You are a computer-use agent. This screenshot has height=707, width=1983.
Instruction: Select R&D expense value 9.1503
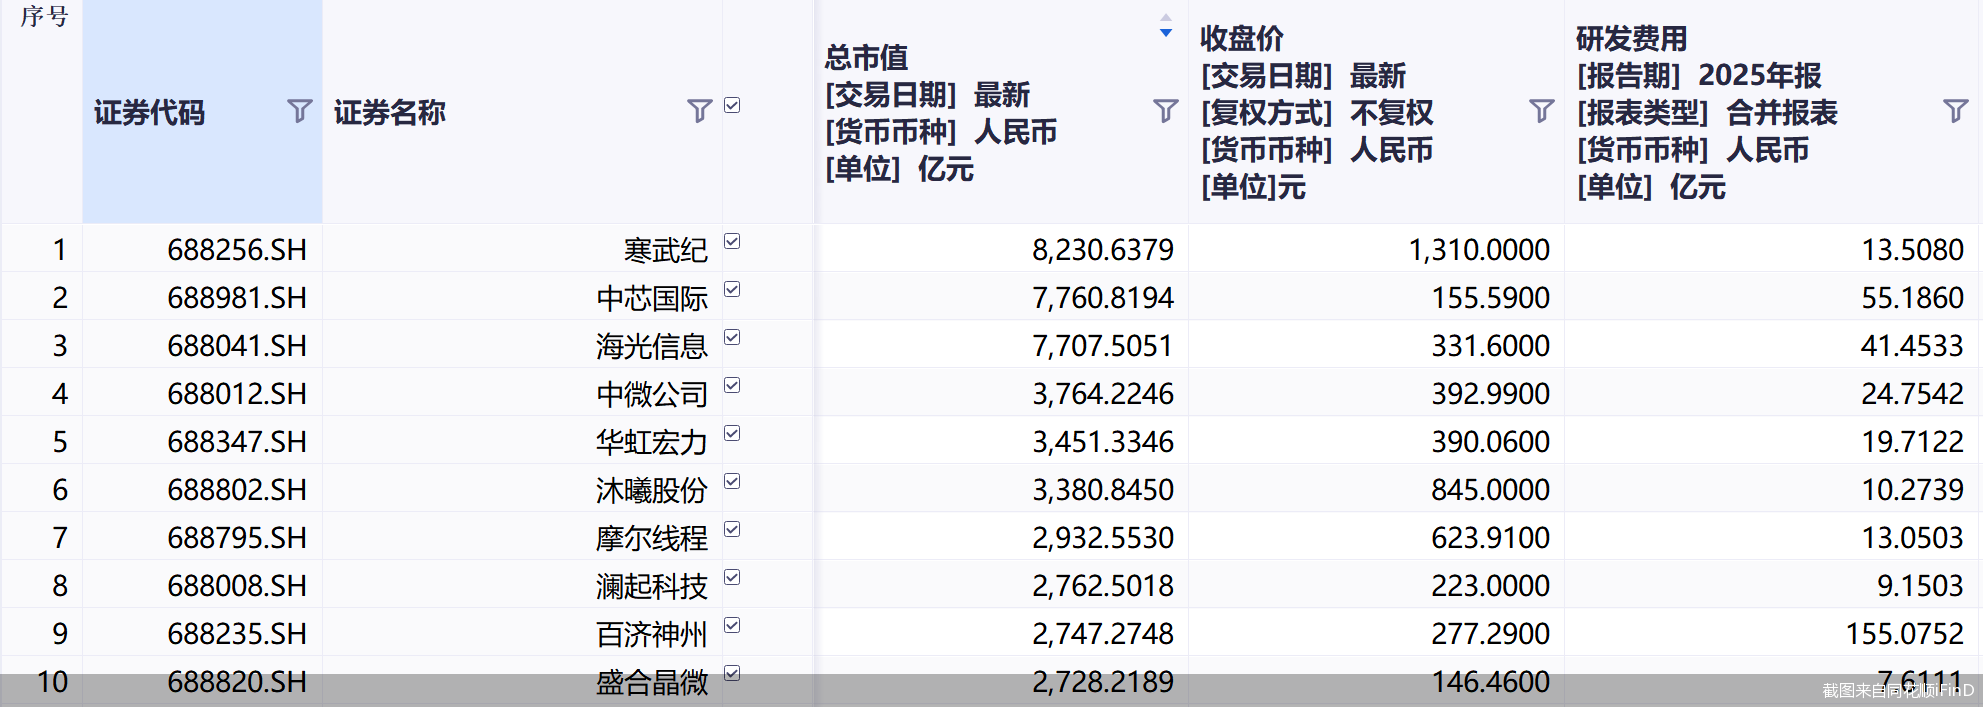click(x=1920, y=586)
